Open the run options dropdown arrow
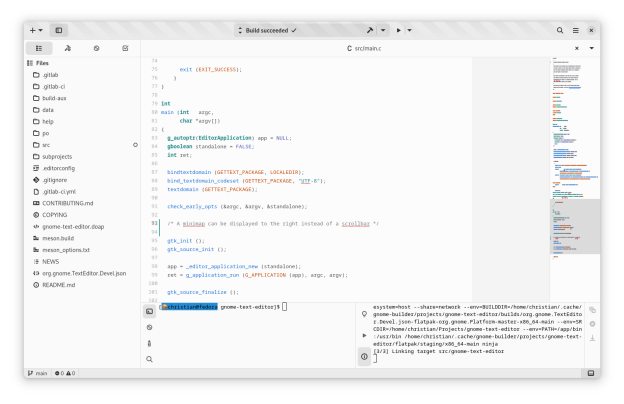The width and height of the screenshot is (624, 404). tap(412, 31)
